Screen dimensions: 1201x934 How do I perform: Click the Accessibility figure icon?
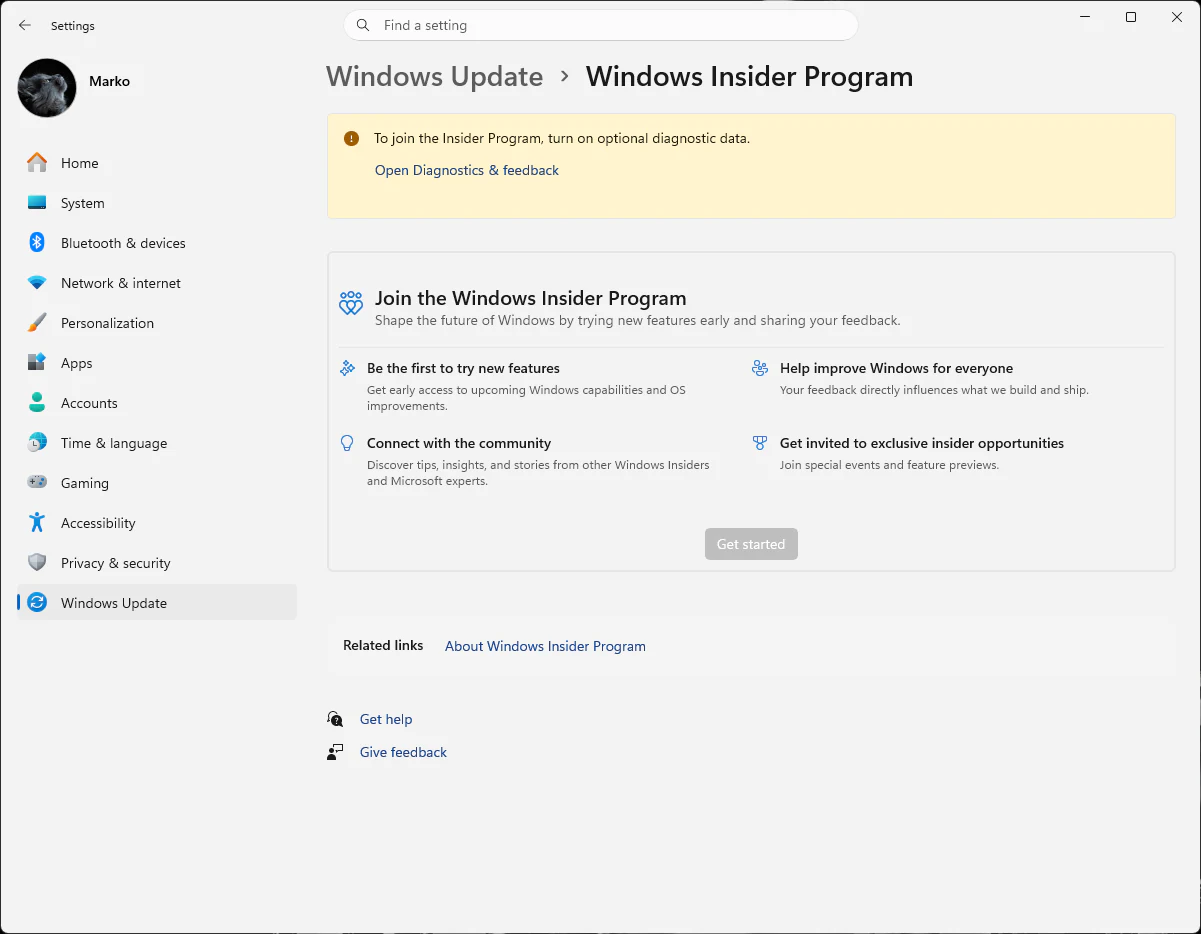[37, 522]
